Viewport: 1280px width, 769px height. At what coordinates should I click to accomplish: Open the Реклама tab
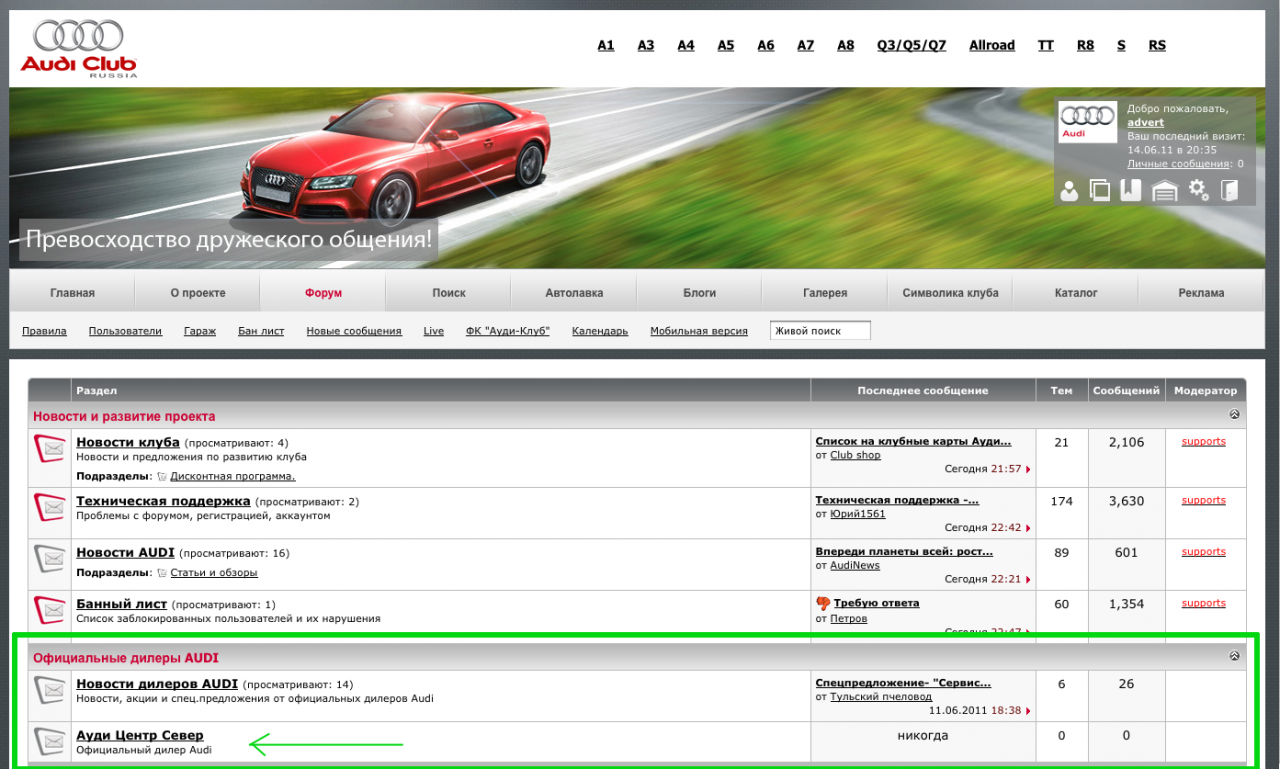[x=1201, y=293]
